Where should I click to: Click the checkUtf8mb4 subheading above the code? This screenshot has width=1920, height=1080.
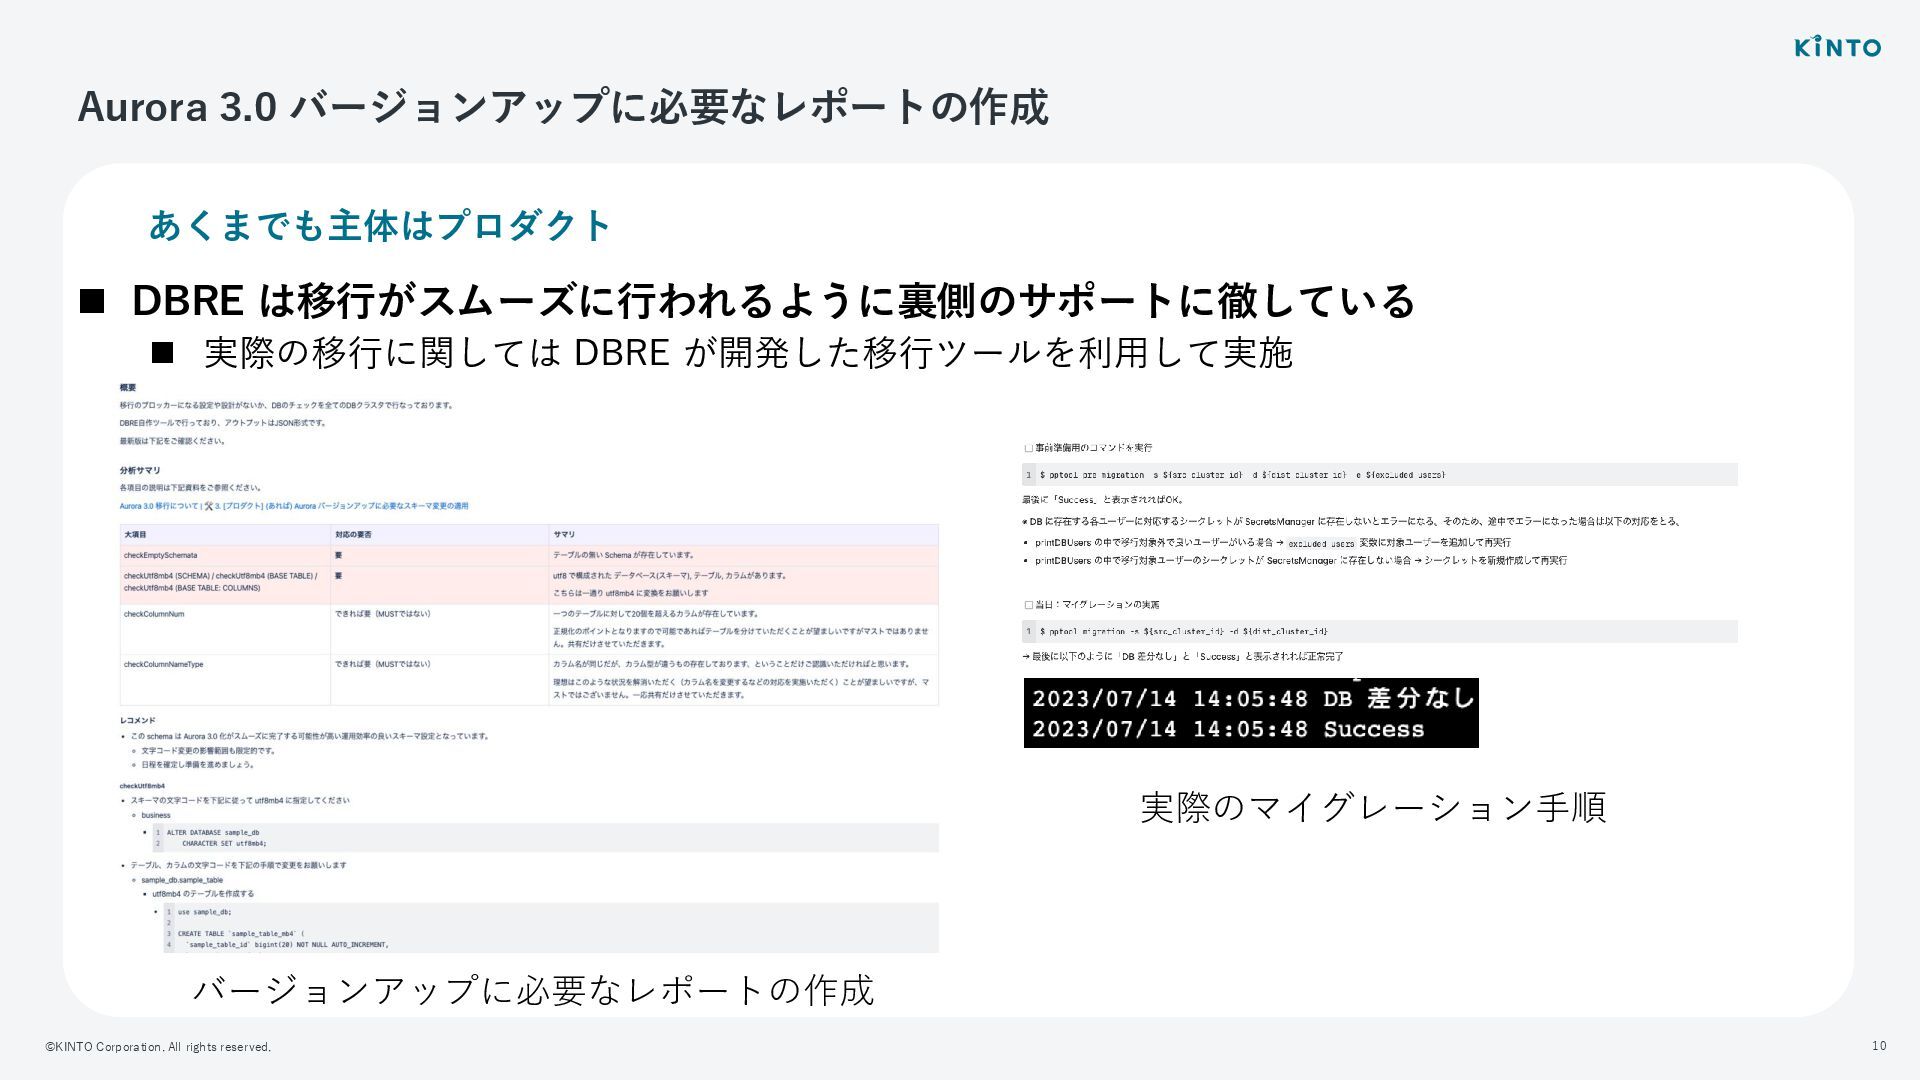142,786
